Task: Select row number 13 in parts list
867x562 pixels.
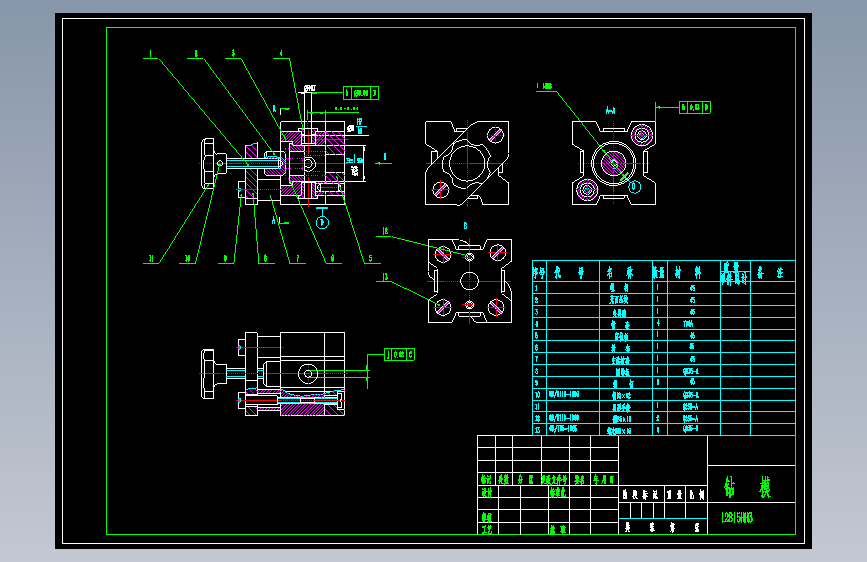Action: pos(537,430)
